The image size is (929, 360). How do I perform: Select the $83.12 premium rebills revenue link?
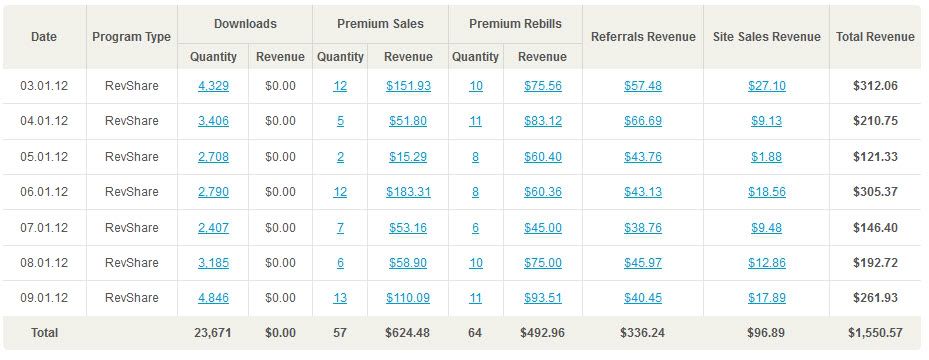(x=543, y=121)
